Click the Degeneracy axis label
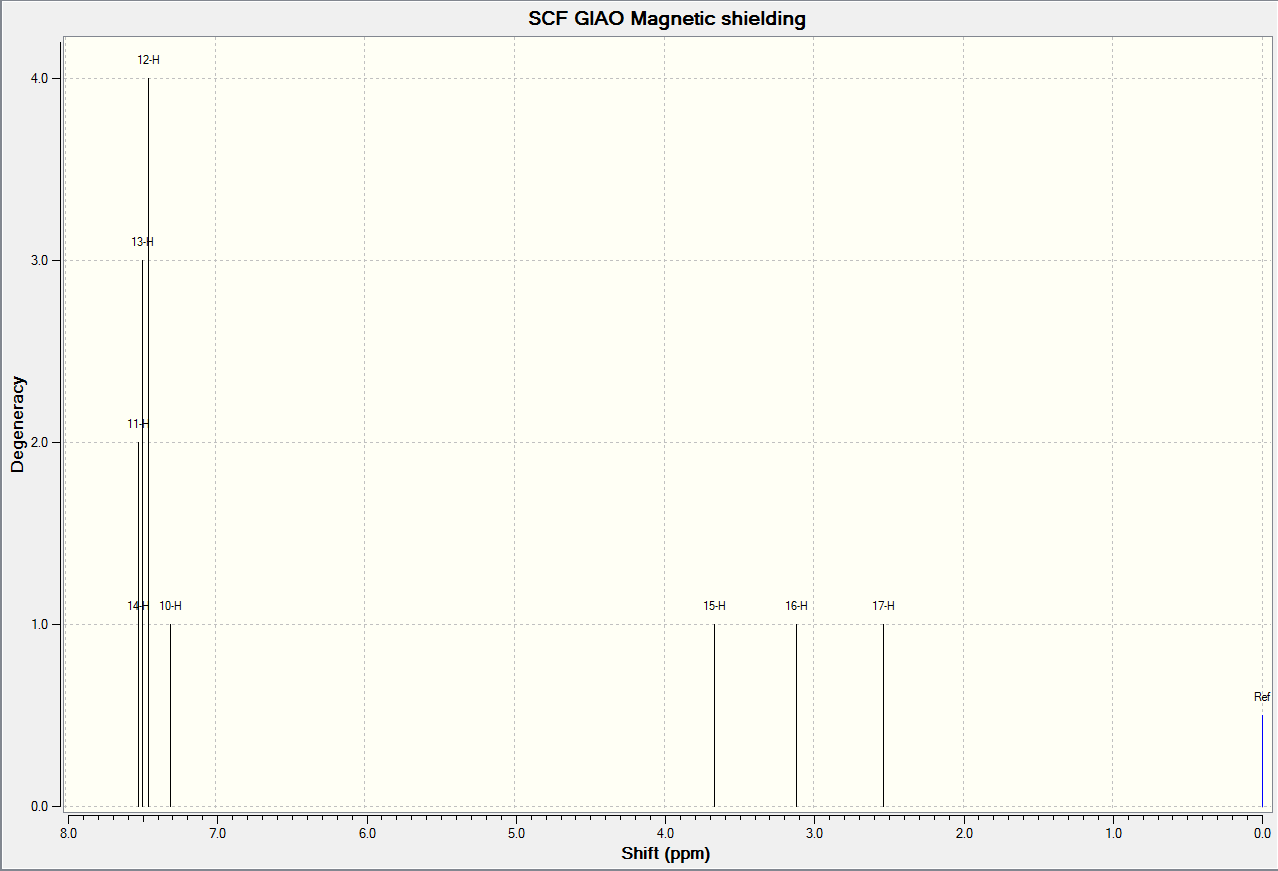 17,424
